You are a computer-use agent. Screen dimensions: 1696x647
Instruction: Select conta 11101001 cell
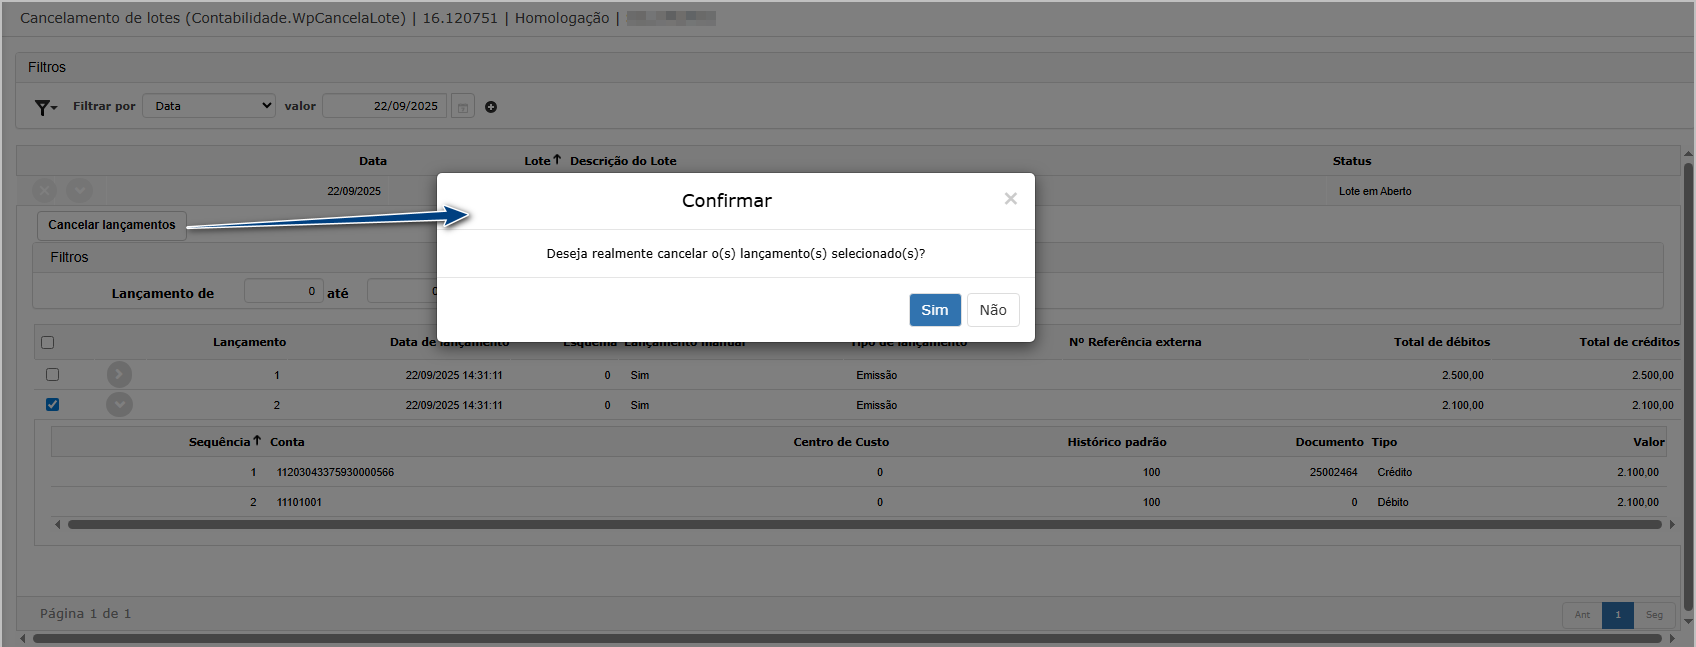[299, 502]
